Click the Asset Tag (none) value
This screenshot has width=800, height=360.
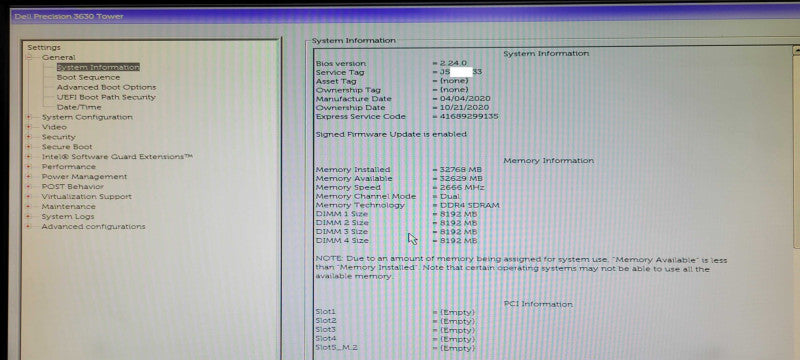[454, 81]
